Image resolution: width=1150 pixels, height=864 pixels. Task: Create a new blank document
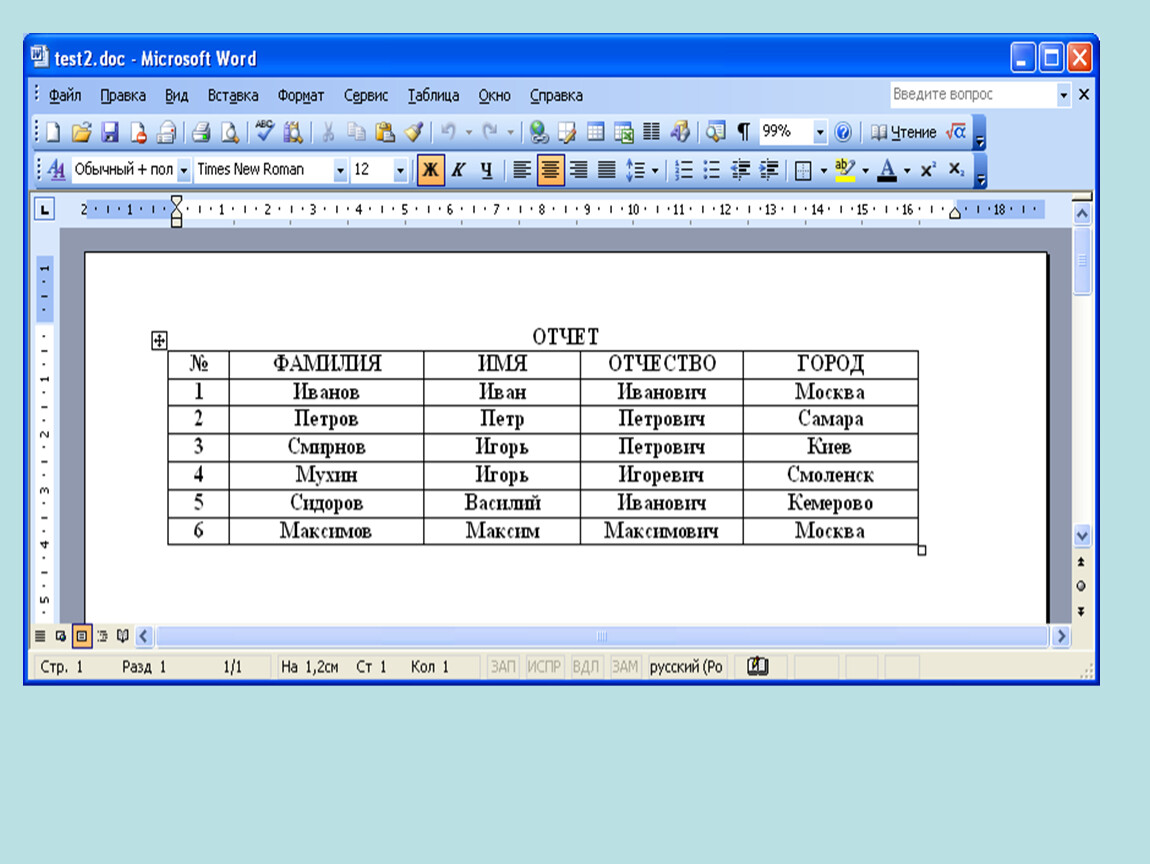click(53, 132)
